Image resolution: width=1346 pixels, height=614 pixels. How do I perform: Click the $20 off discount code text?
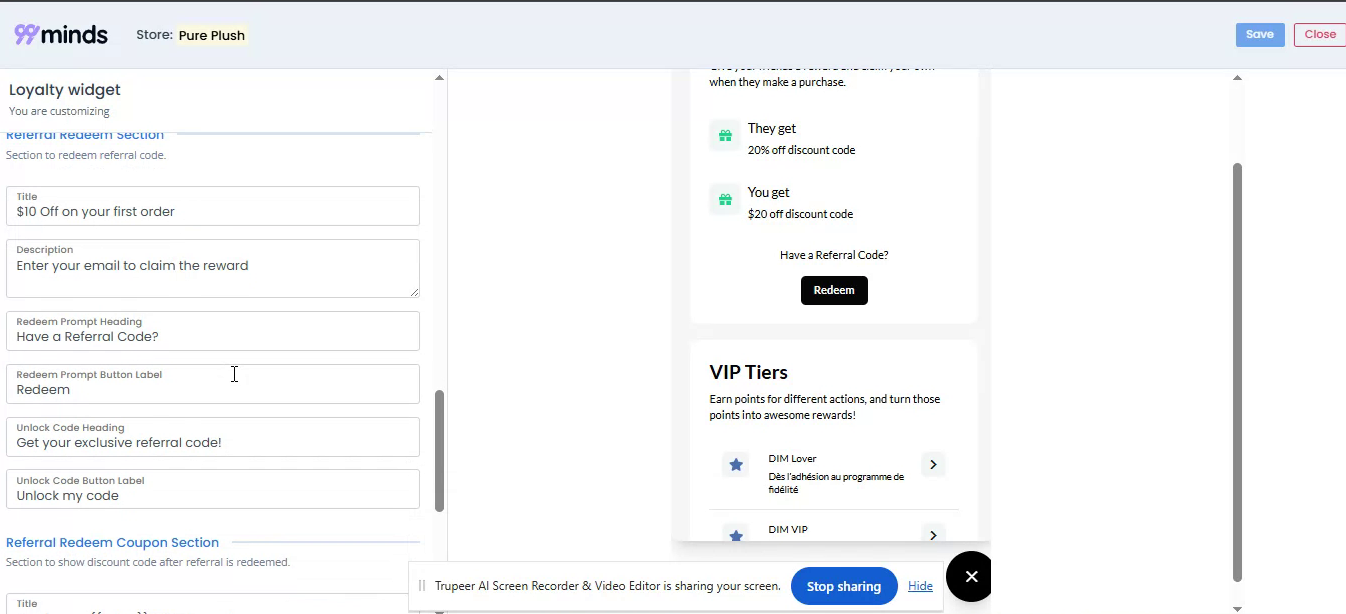(800, 214)
